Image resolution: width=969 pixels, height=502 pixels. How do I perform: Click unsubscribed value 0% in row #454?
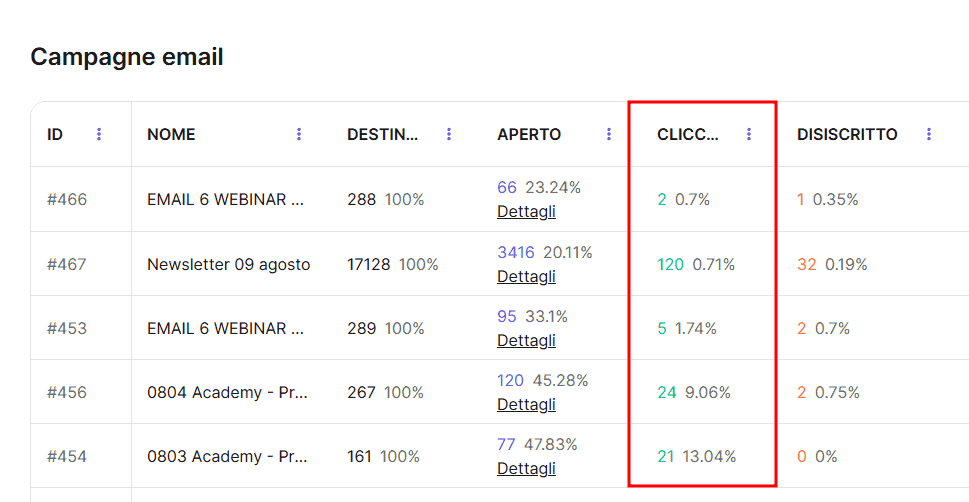coord(826,457)
